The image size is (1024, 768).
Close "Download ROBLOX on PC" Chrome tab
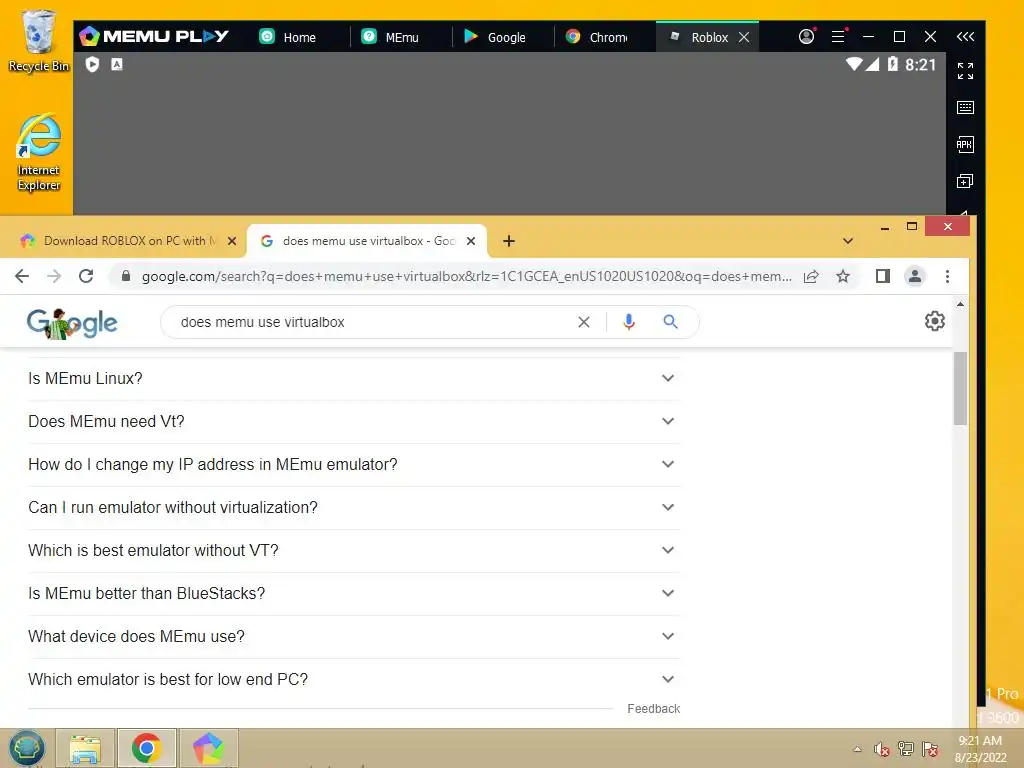click(232, 241)
